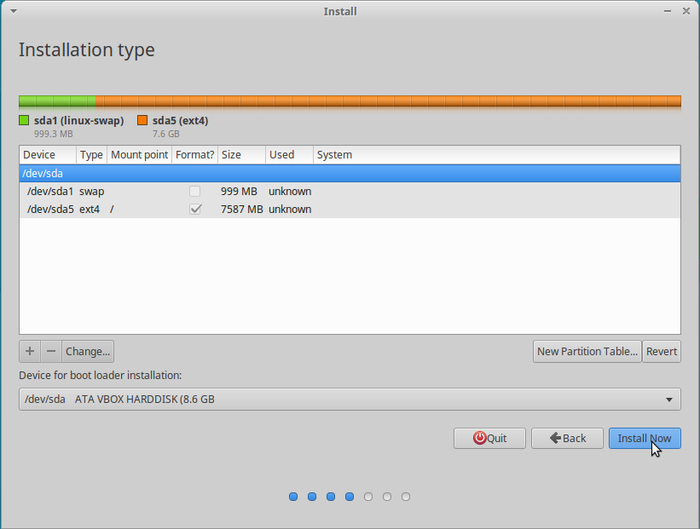
Task: Click orange sda5 segment in partition bar
Action: [x=388, y=101]
